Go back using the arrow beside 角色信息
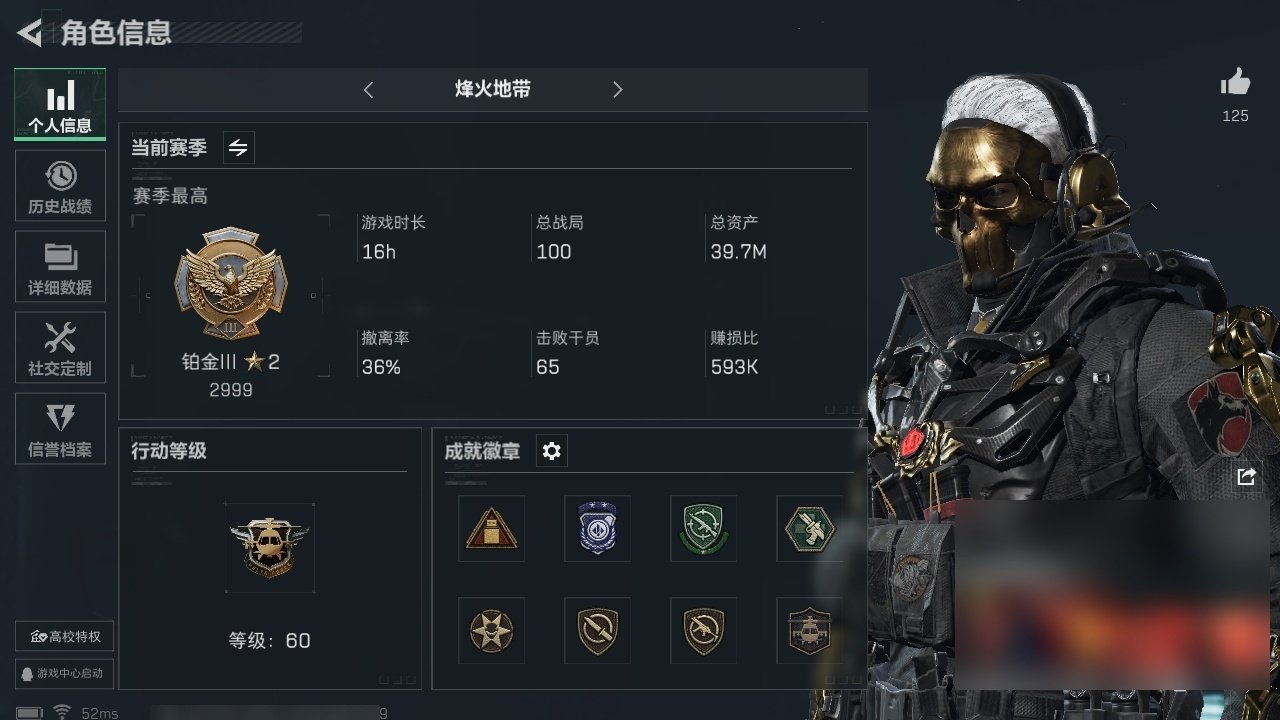 pos(30,33)
